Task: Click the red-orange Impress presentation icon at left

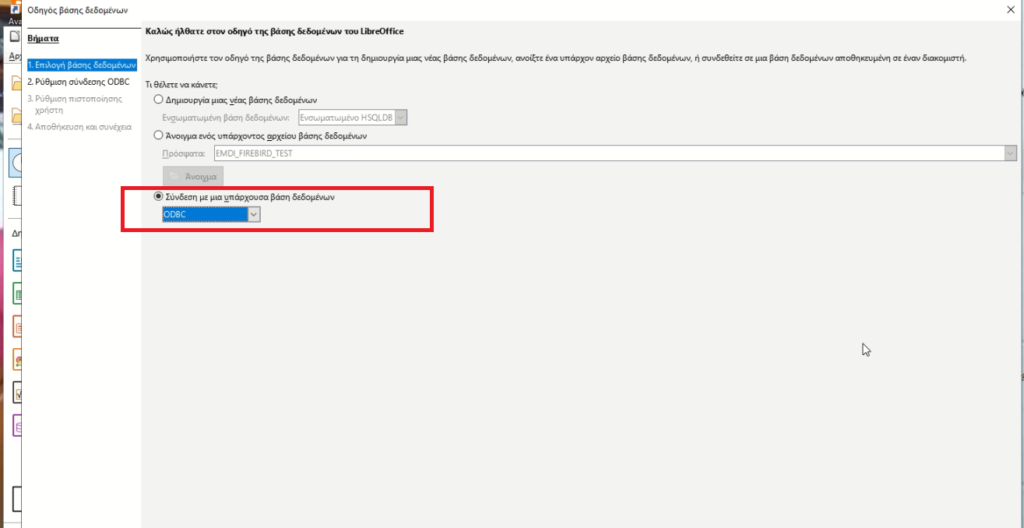Action: pyautogui.click(x=16, y=326)
